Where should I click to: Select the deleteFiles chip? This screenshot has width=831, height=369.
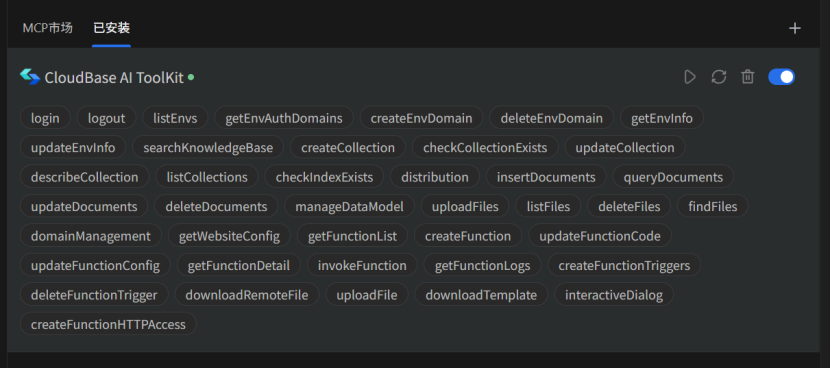(x=630, y=206)
